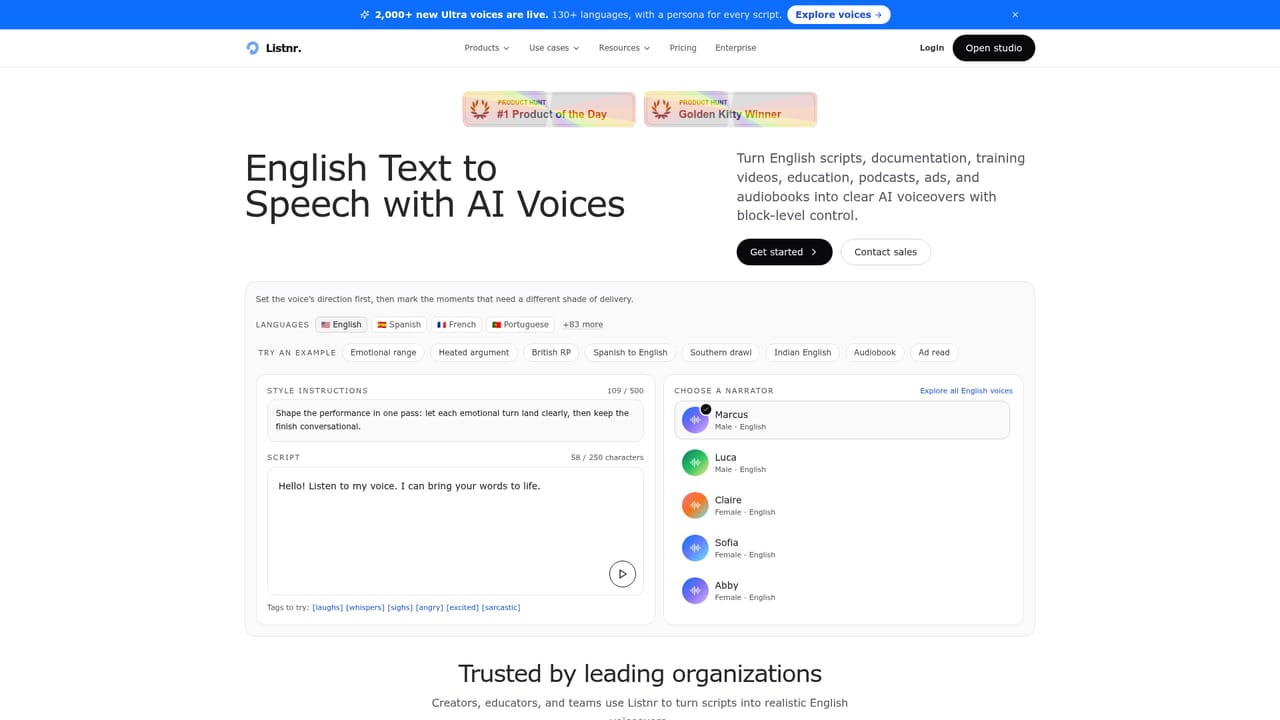
Task: Click Luca's green waveform avatar
Action: pos(695,463)
